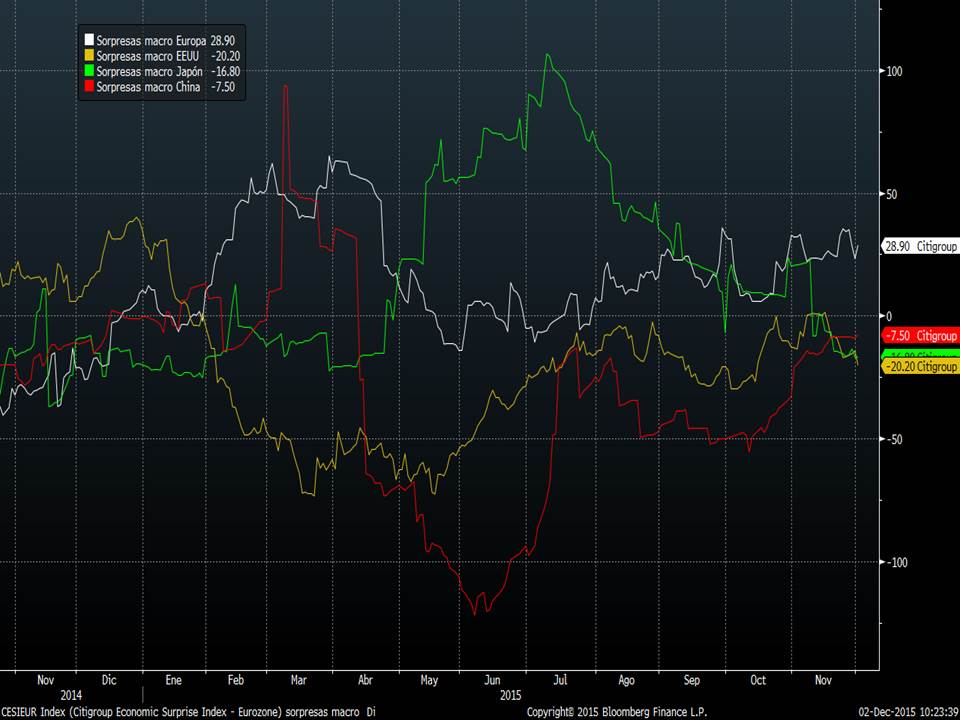This screenshot has height=720, width=960.
Task: Select 'Sorpresas macro Japón' legend entry
Action: pos(149,72)
